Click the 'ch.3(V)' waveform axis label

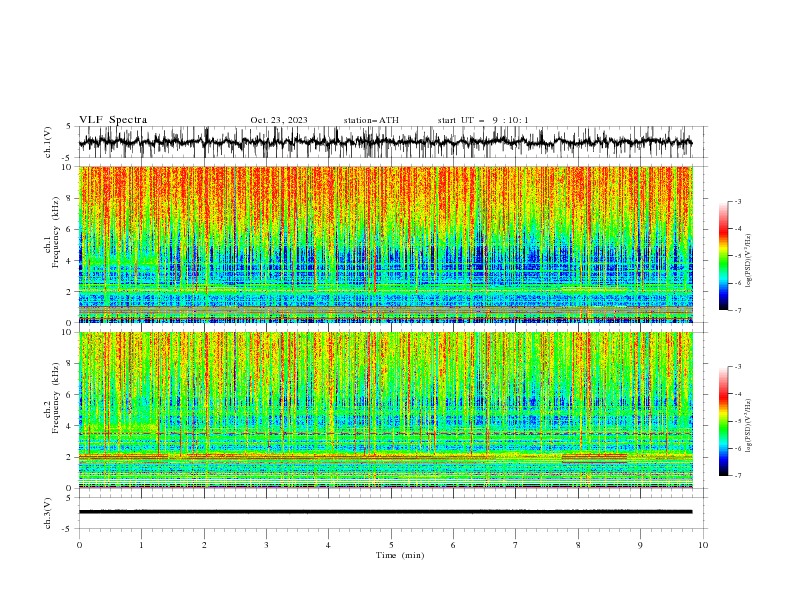48,513
